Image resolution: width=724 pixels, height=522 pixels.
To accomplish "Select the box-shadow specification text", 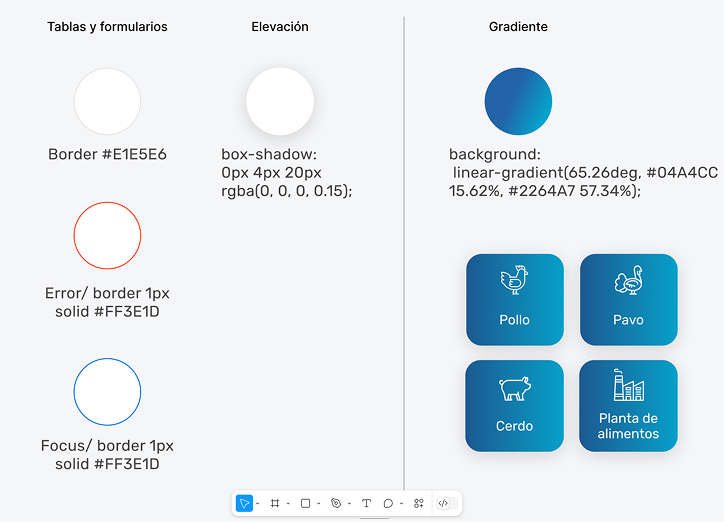I will click(286, 172).
